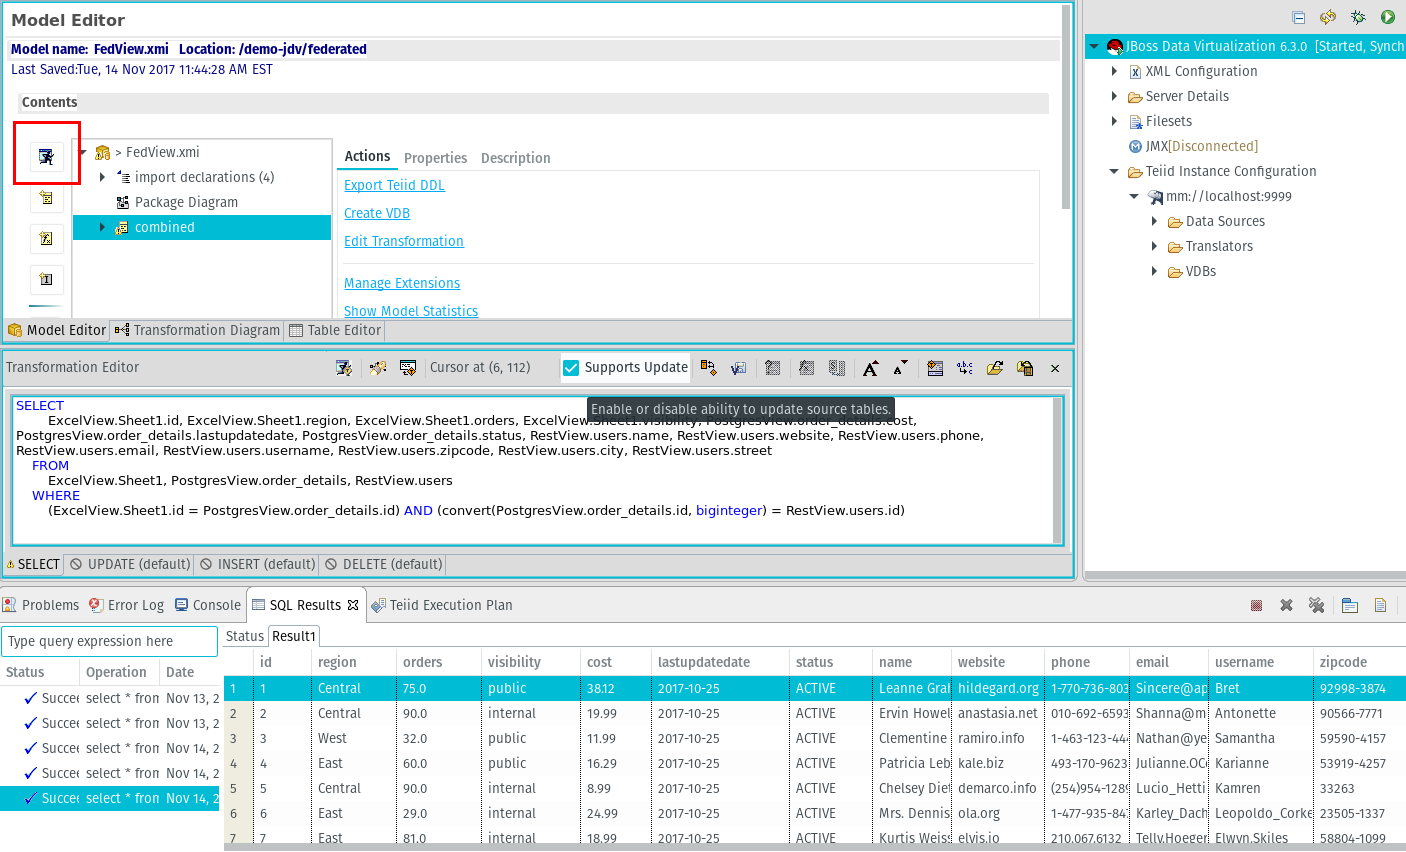Open Teiid Execution Plan tab
Viewport: 1406px width, 852px height.
[441, 605]
